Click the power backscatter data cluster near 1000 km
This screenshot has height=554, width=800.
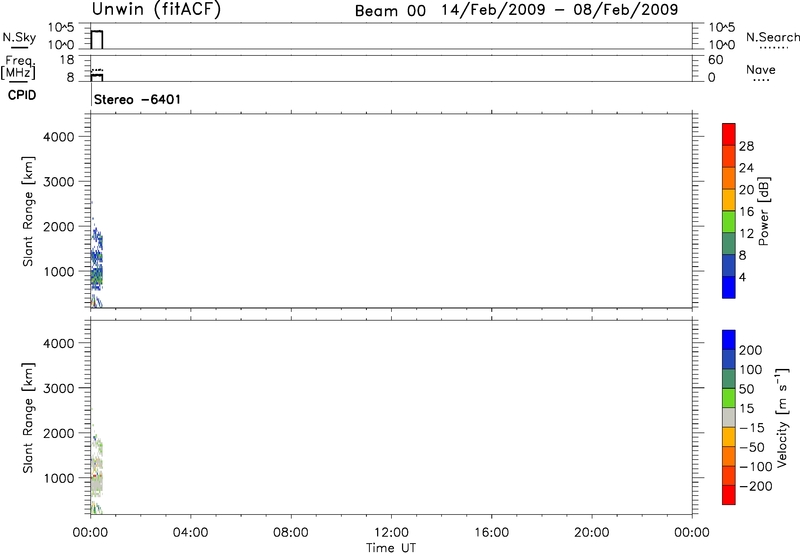coord(97,275)
